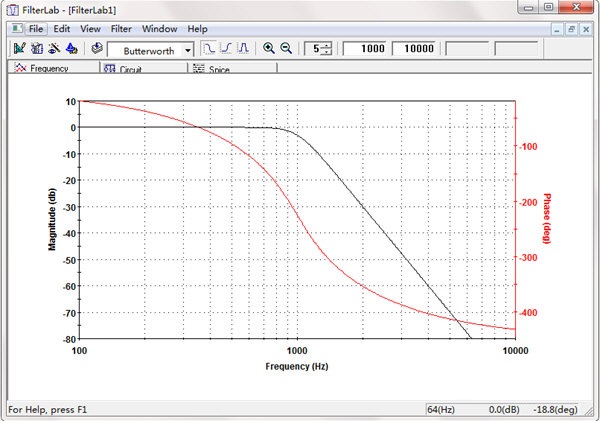Image resolution: width=600 pixels, height=421 pixels.
Task: Zoom in on the frequency plot
Action: click(x=269, y=48)
